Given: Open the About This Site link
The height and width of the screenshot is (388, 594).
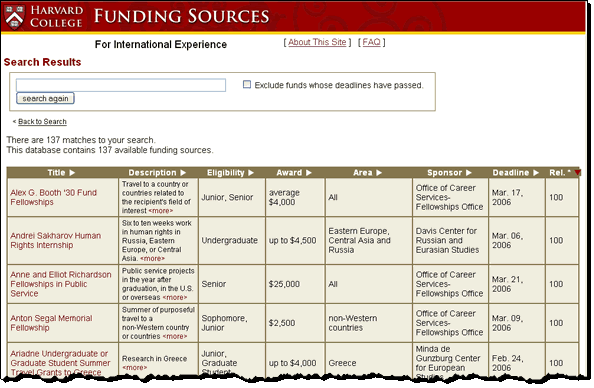Looking at the screenshot, I should 317,42.
